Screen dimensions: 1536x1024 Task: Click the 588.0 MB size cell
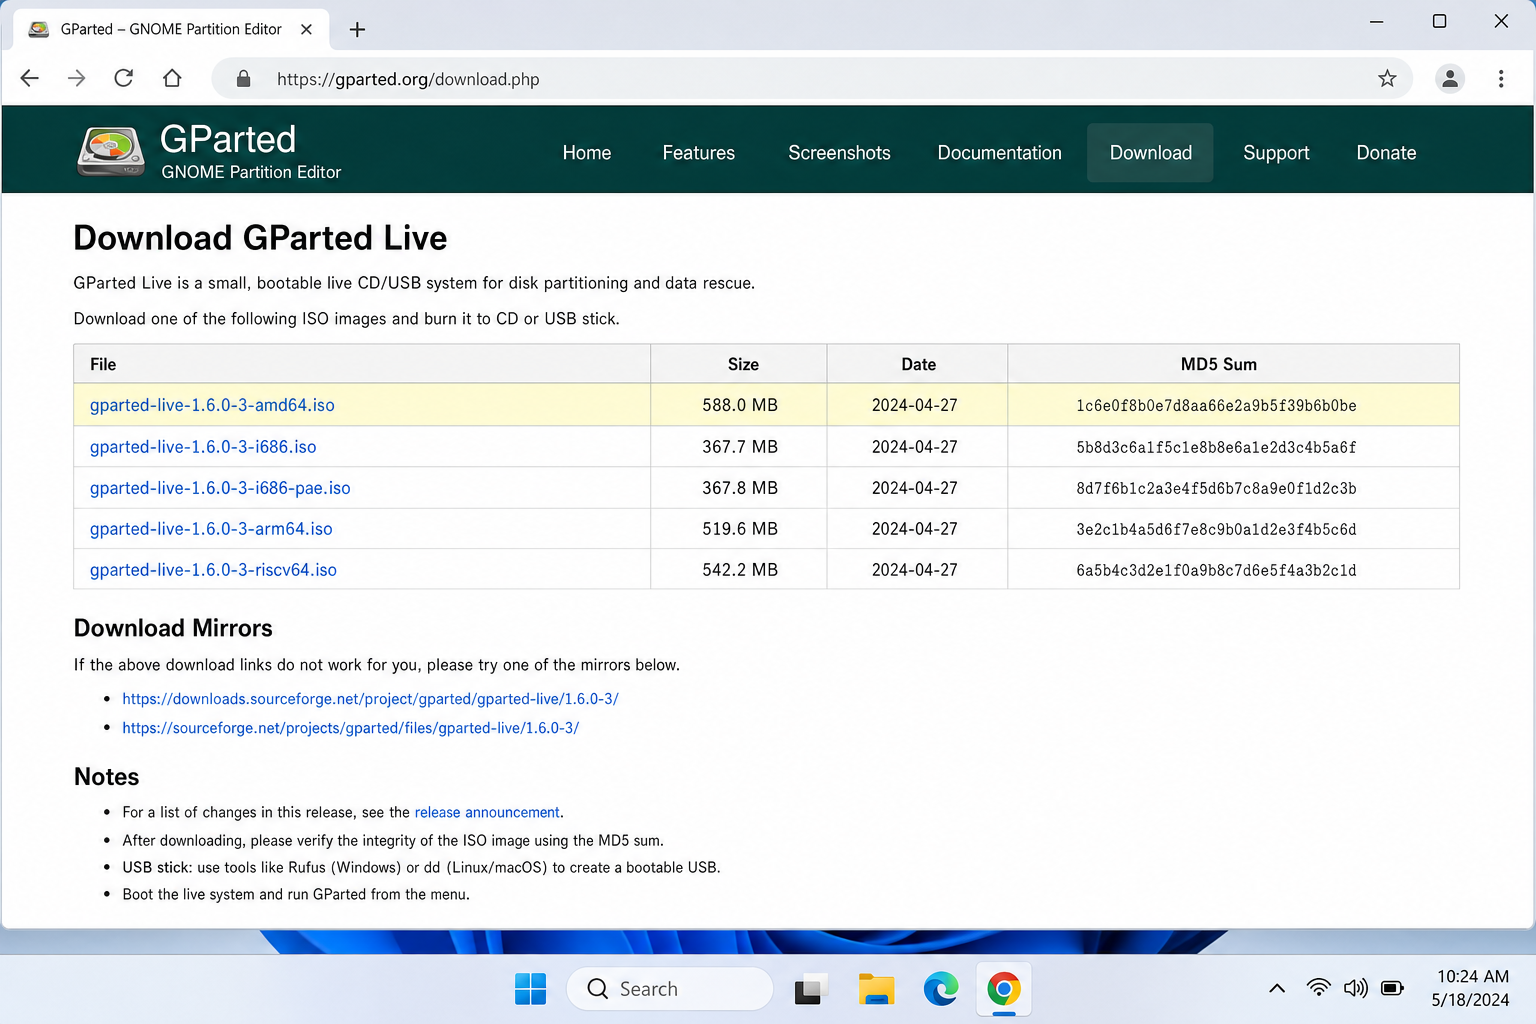(740, 405)
